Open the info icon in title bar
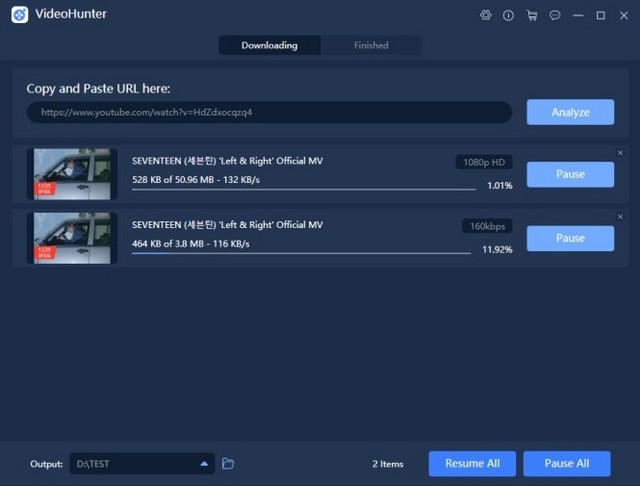This screenshot has width=640, height=486. point(508,16)
